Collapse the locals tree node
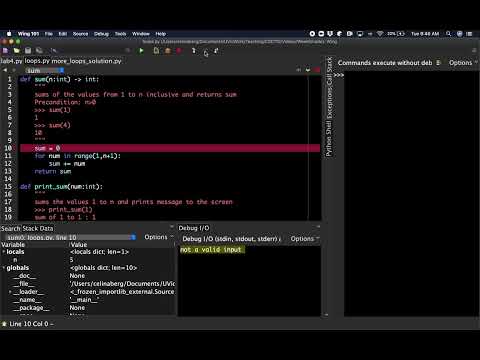480x360 pixels. (x=4, y=252)
